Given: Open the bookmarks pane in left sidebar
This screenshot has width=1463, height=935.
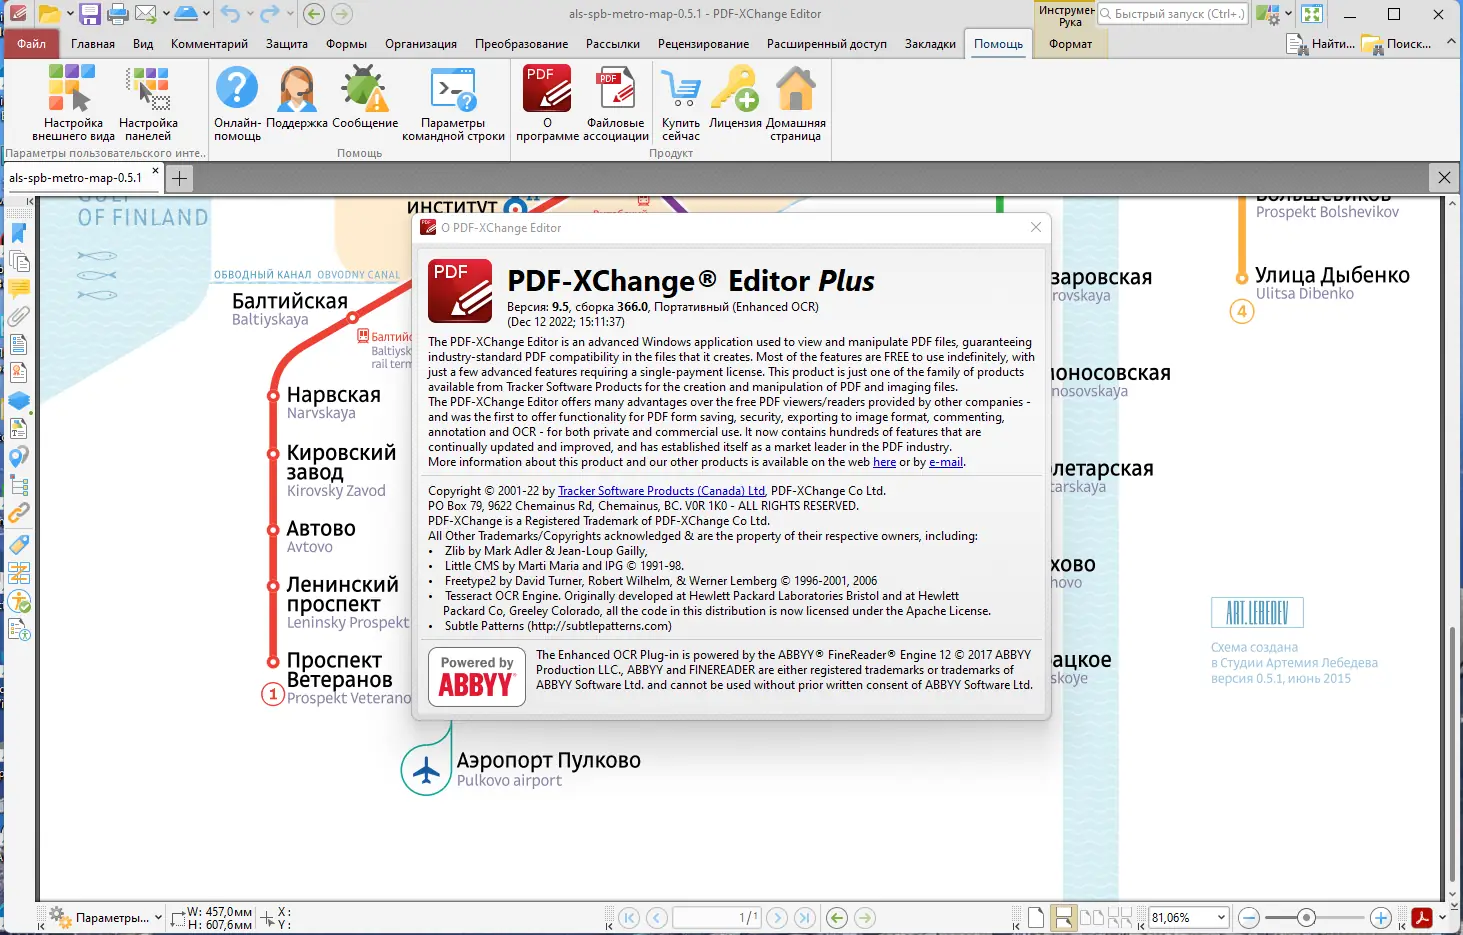Looking at the screenshot, I should 19,233.
